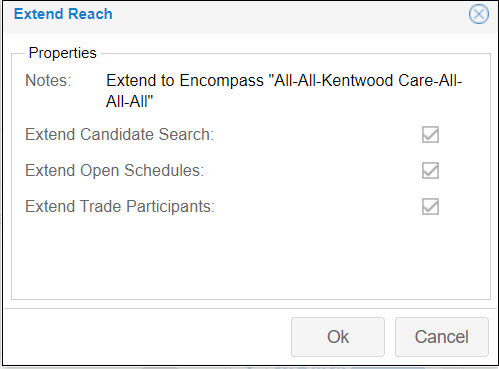The image size is (499, 369).
Task: Dismiss changes using the Cancel button
Action: coord(442,337)
